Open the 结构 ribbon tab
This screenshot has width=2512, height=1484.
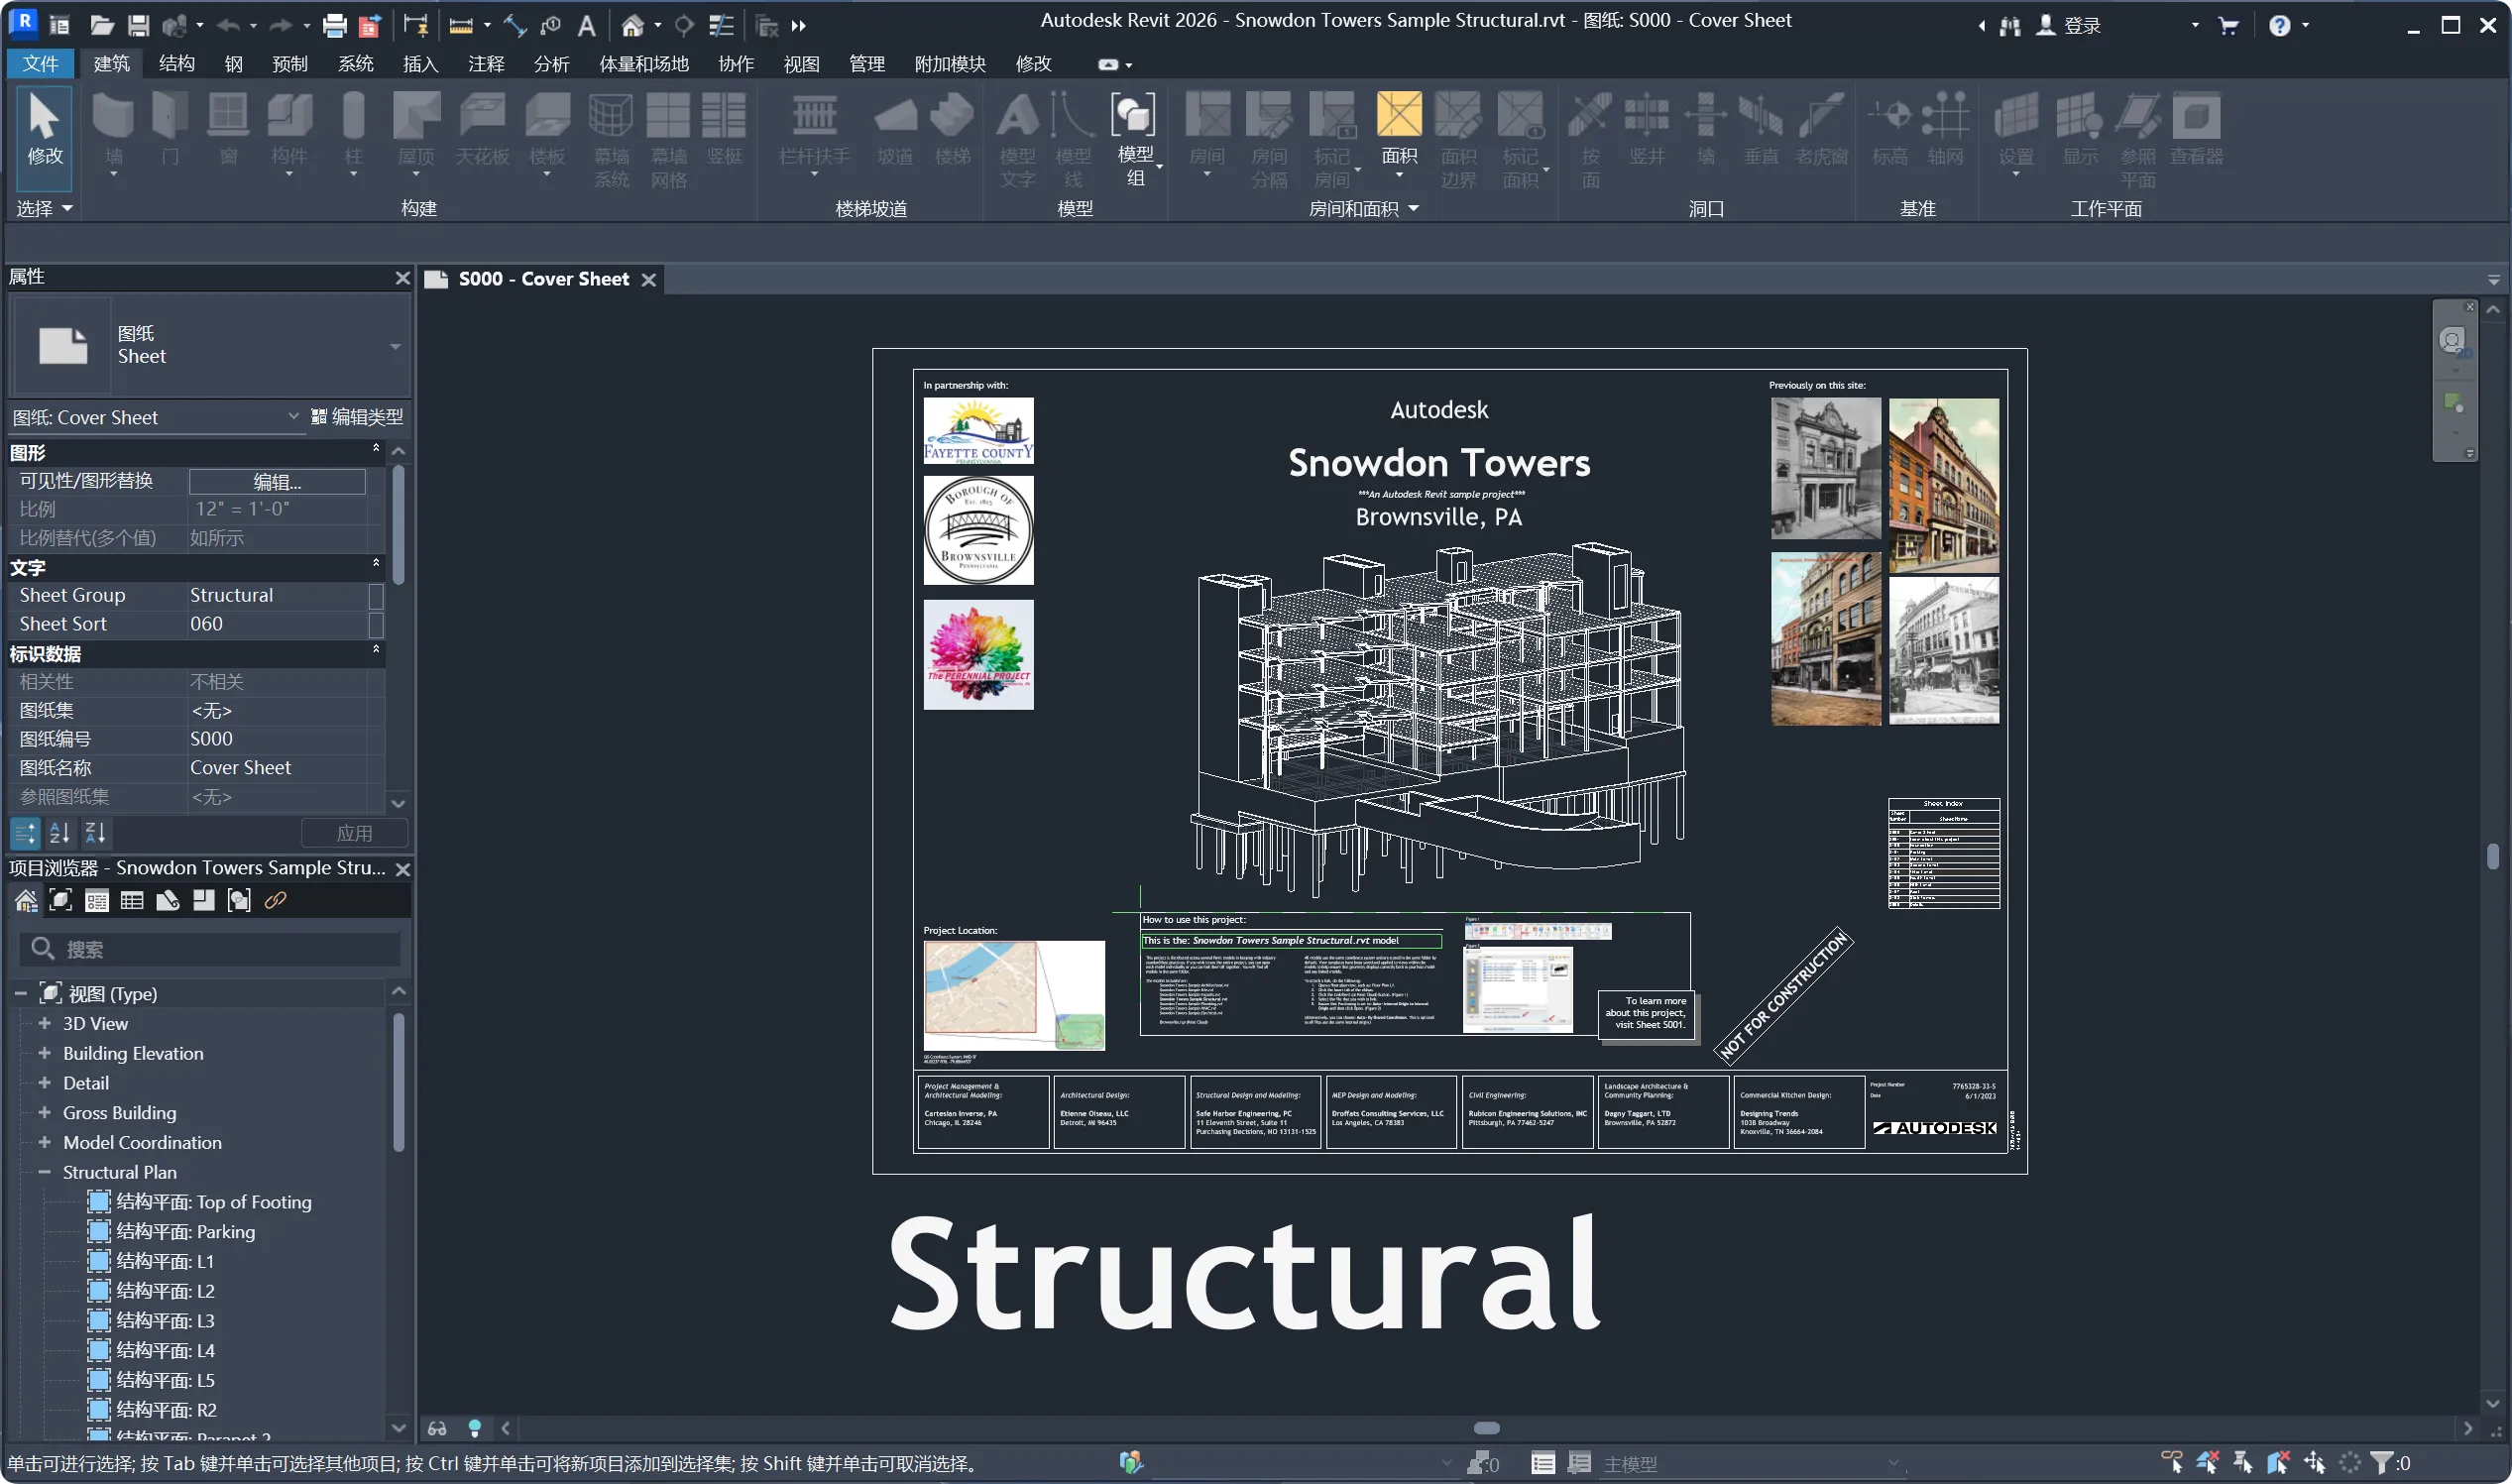[x=176, y=64]
